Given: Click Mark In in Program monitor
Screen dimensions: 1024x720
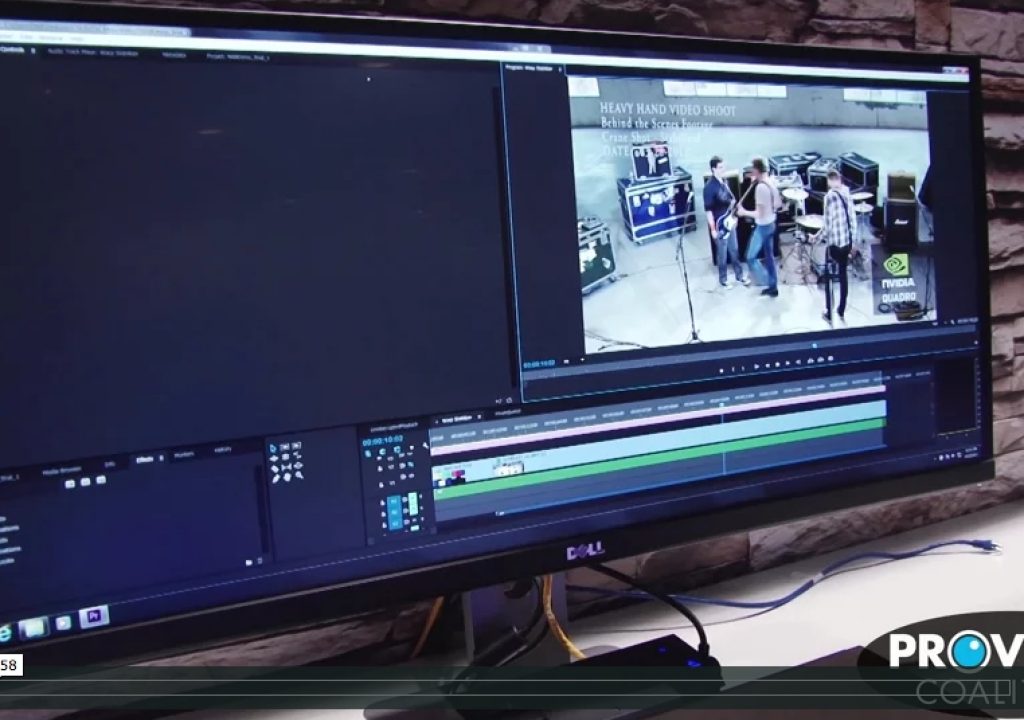Looking at the screenshot, I should pos(733,368).
